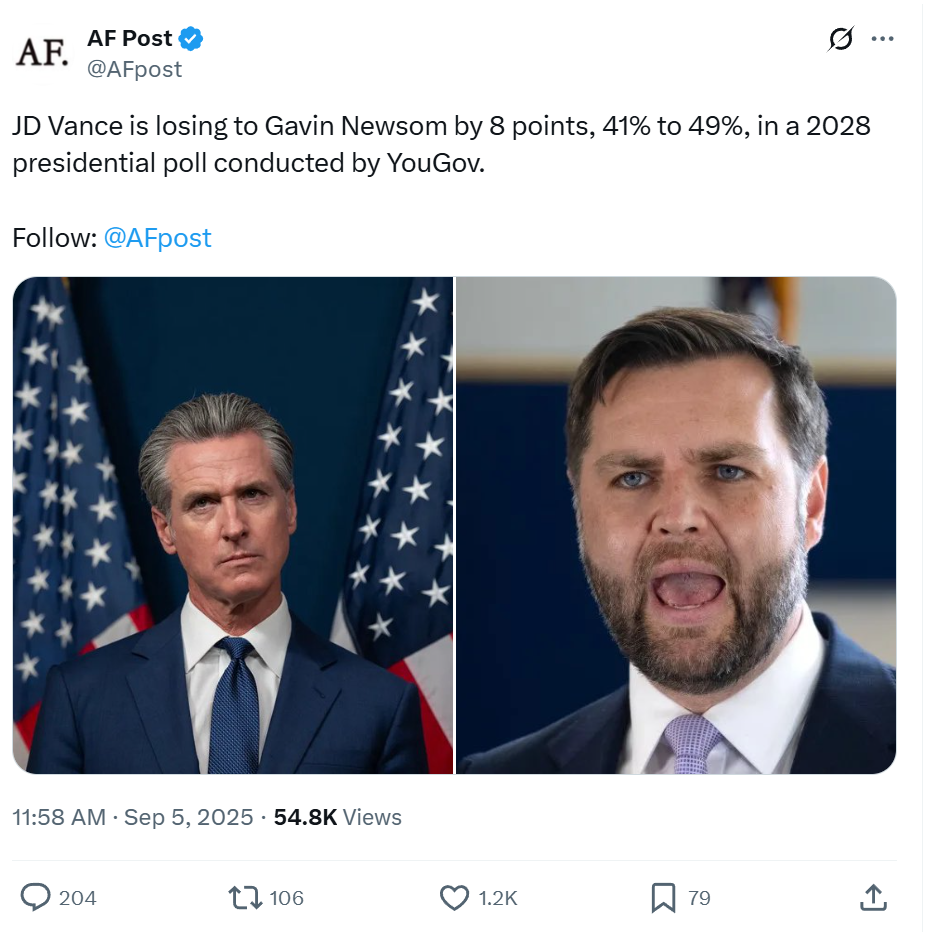
Task: Click the Grok icon beside the menu
Action: coord(841,39)
